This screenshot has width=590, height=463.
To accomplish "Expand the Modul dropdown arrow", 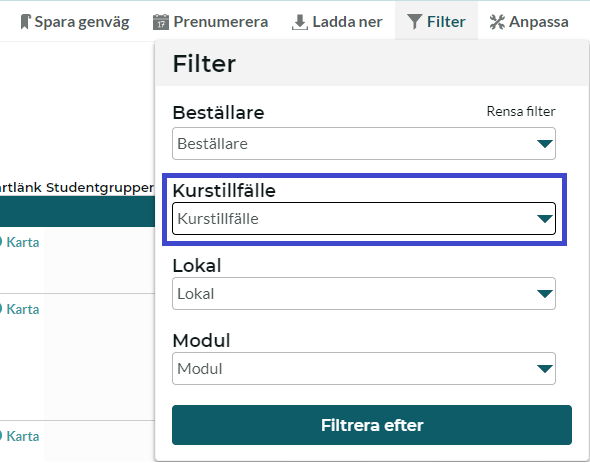I will (544, 369).
